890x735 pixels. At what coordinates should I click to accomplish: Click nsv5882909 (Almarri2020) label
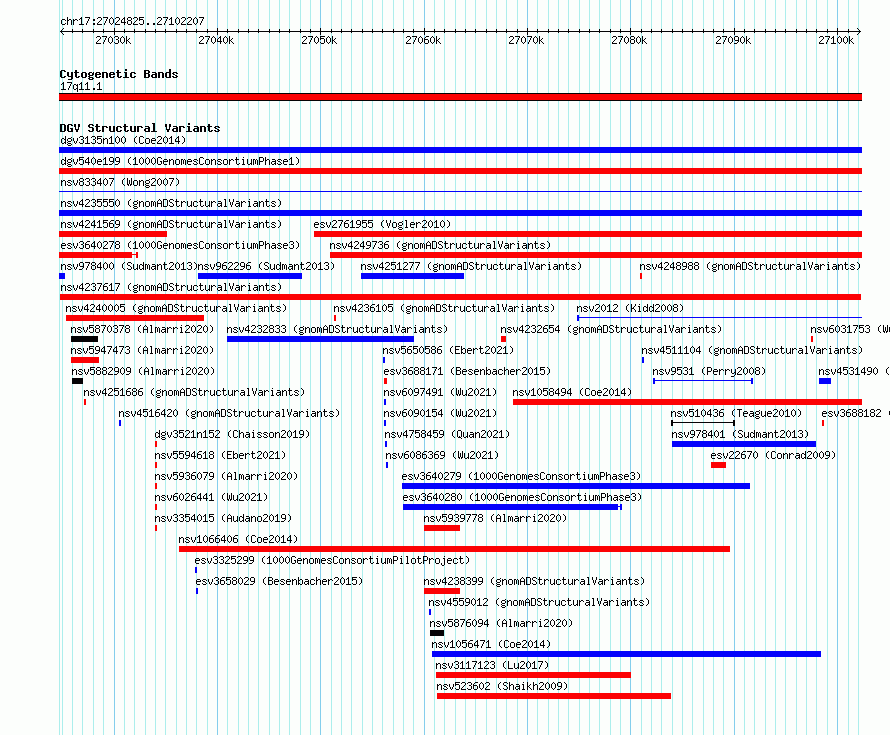click(x=143, y=371)
